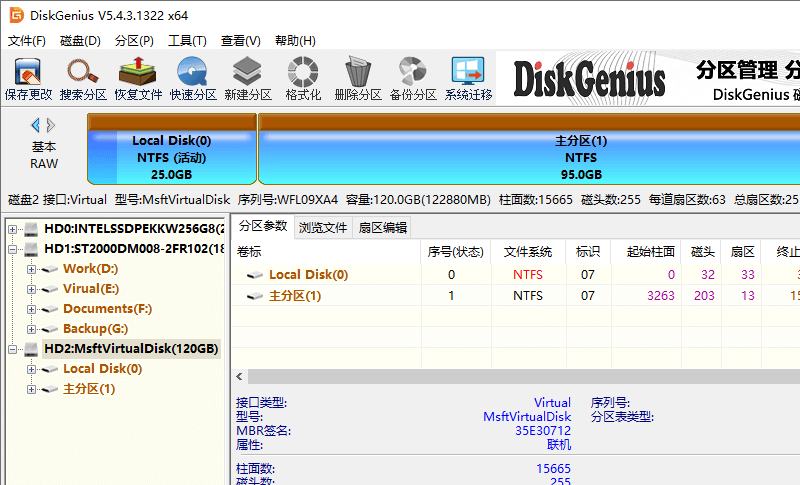Viewport: 800px width, 485px height.
Task: Open the 文件(F) menu
Action: tap(27, 41)
